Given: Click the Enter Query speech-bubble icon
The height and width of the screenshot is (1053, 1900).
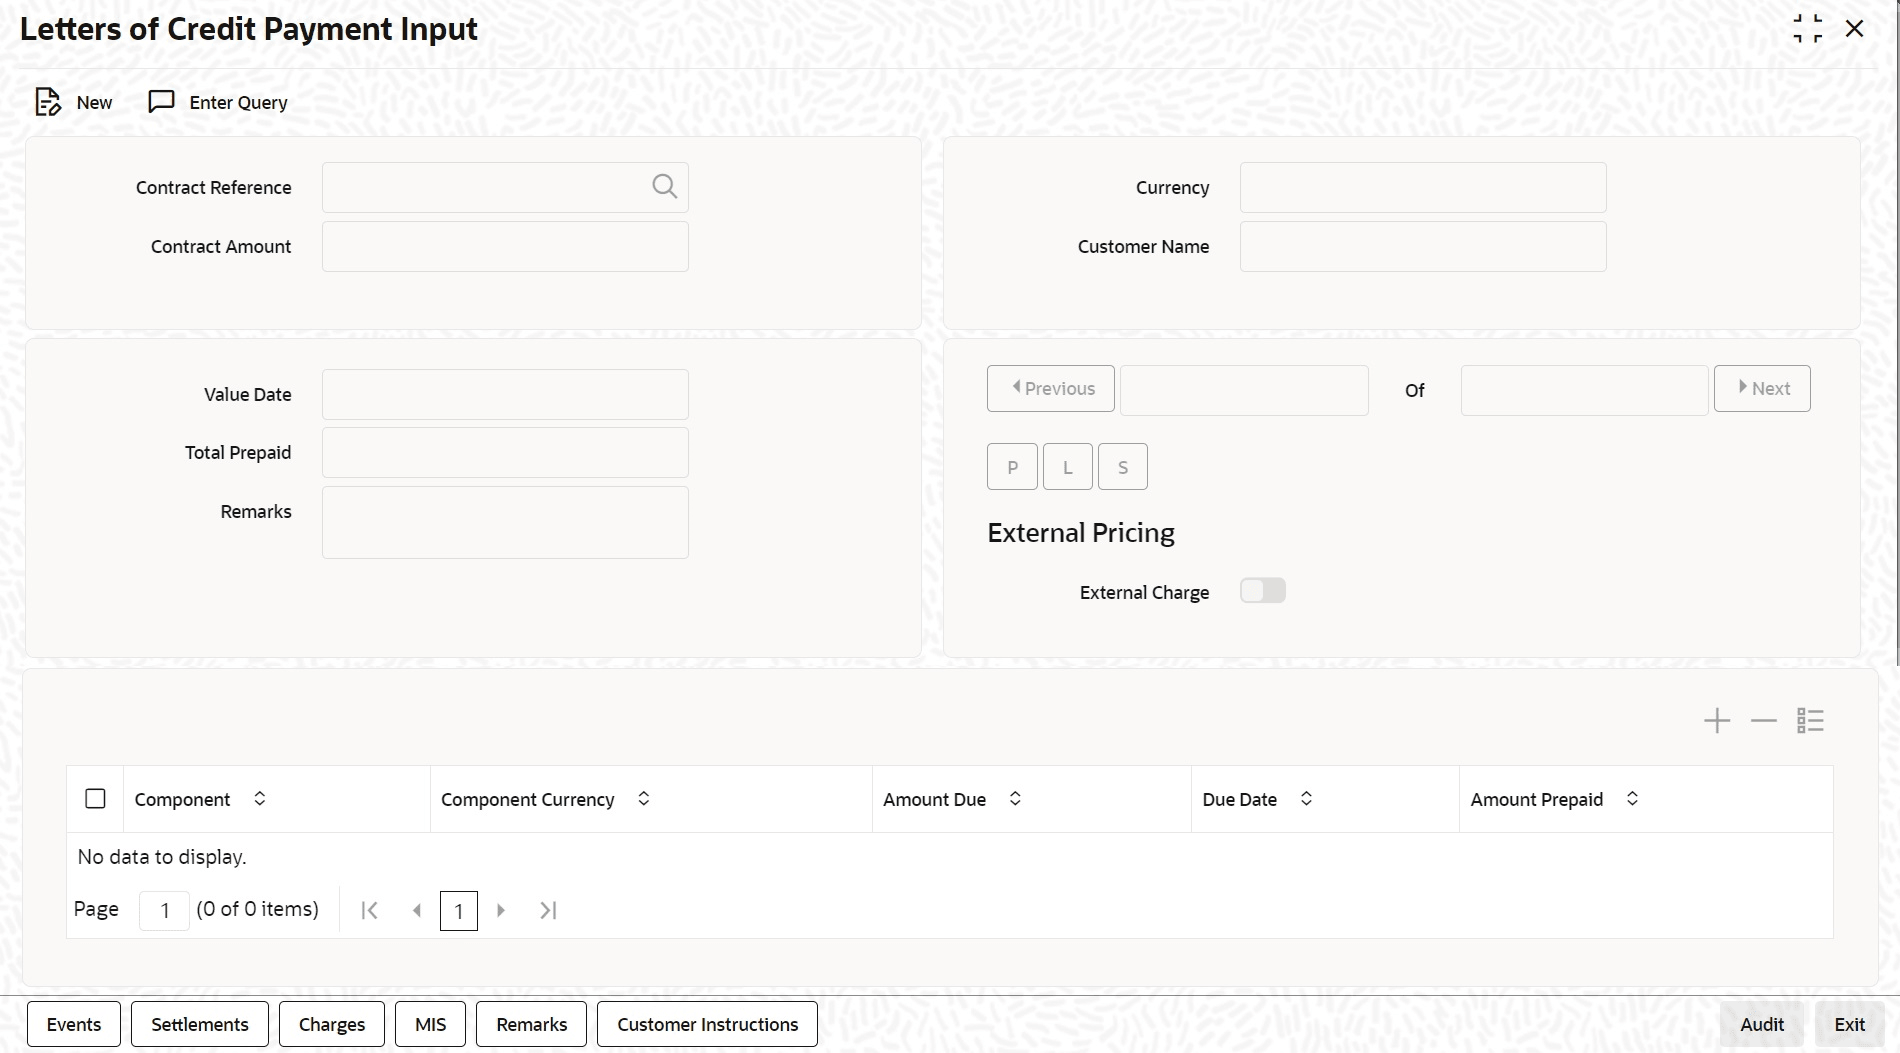Looking at the screenshot, I should (x=161, y=102).
